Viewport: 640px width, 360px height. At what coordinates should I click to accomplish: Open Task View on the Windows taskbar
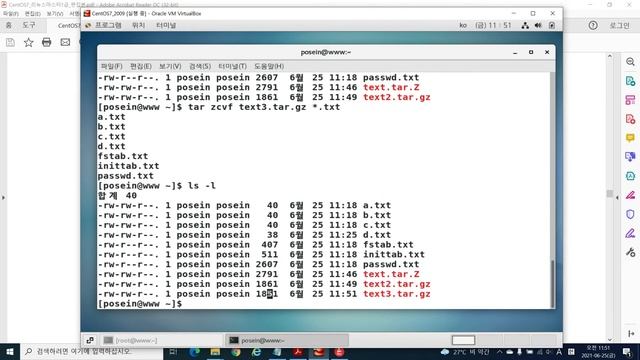coord(173,351)
